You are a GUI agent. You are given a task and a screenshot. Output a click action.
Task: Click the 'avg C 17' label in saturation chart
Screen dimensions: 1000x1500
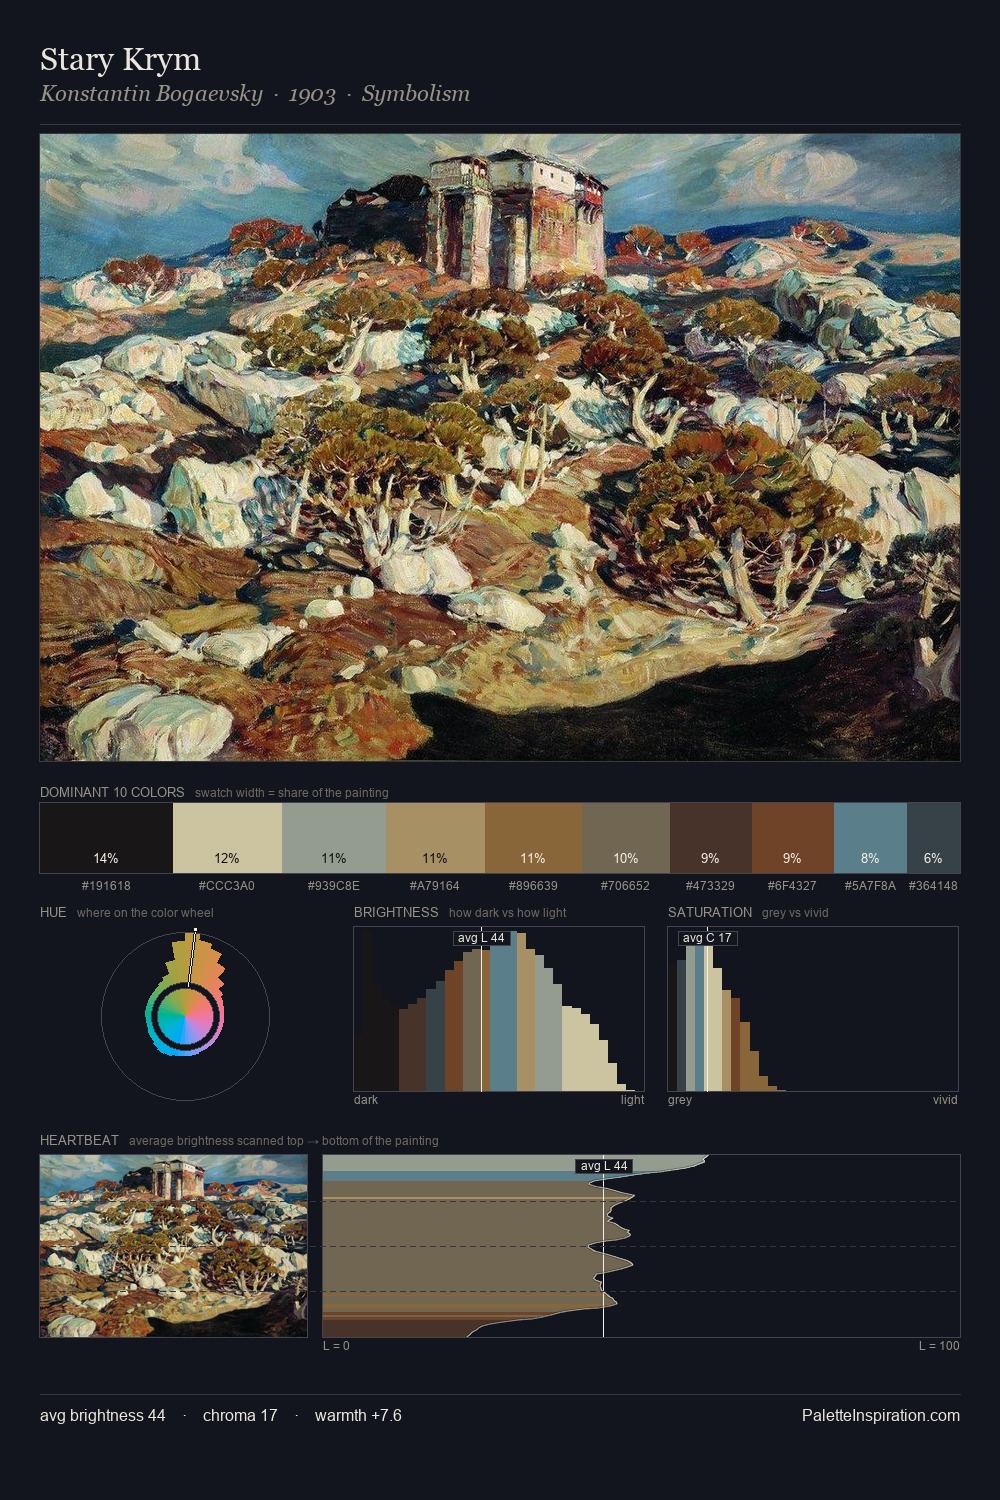click(707, 938)
